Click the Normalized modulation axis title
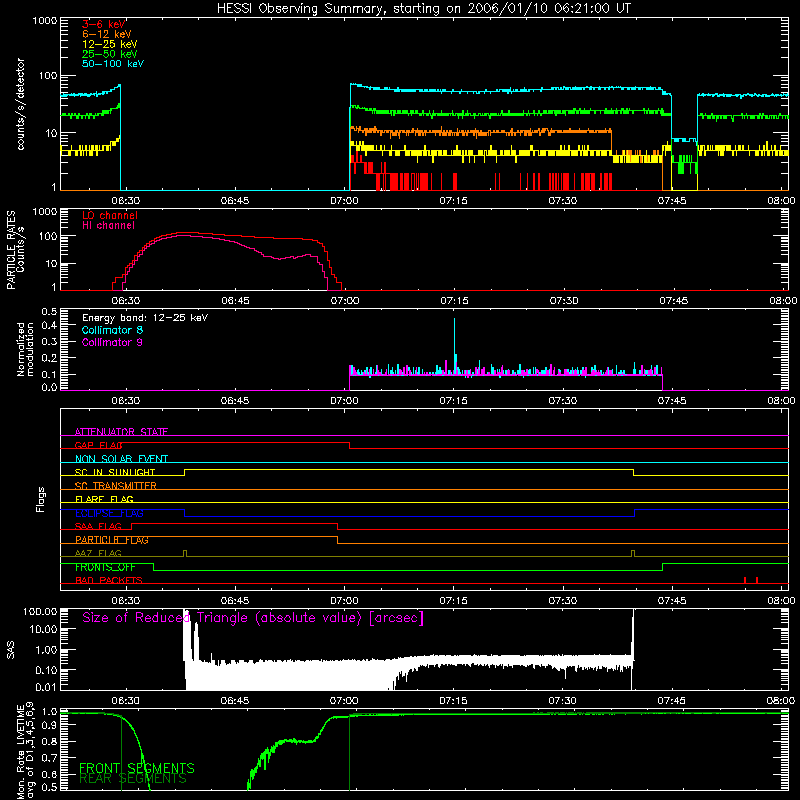 click(x=25, y=349)
